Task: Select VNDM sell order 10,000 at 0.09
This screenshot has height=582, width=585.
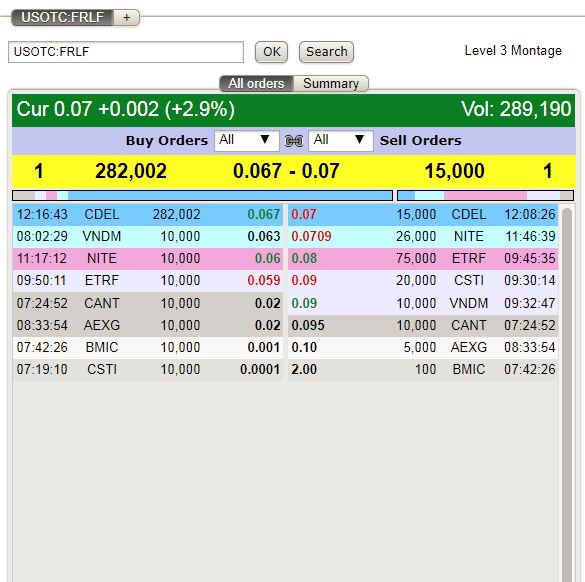Action: 423,303
